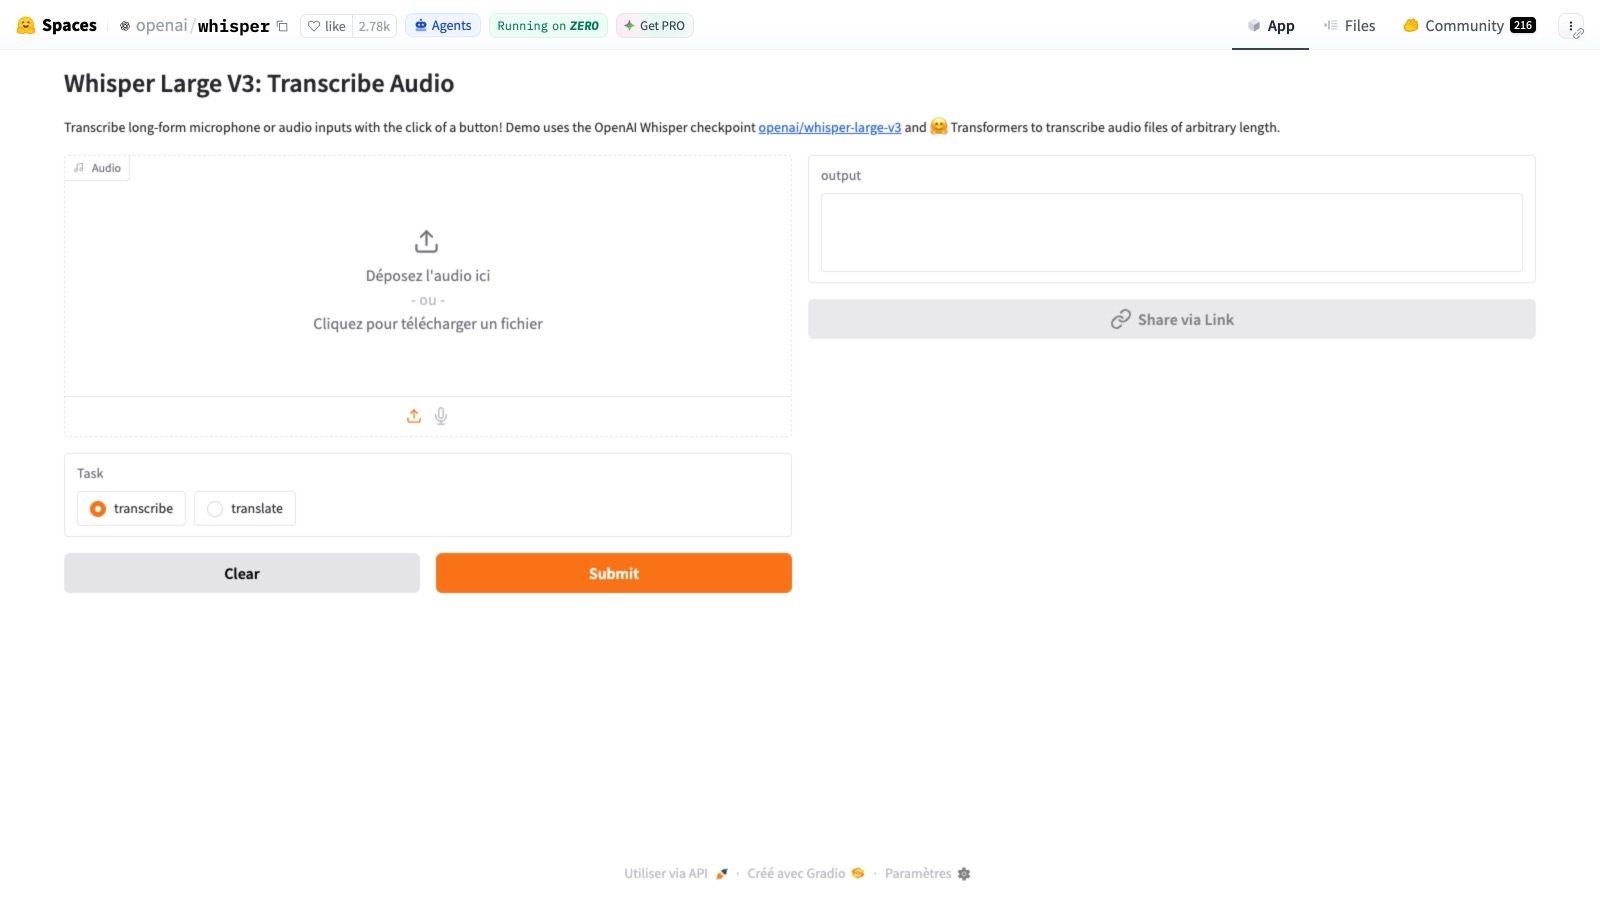Screen dimensions: 1600x900
Task: Click the whisper space name in the header
Action: coord(233,26)
